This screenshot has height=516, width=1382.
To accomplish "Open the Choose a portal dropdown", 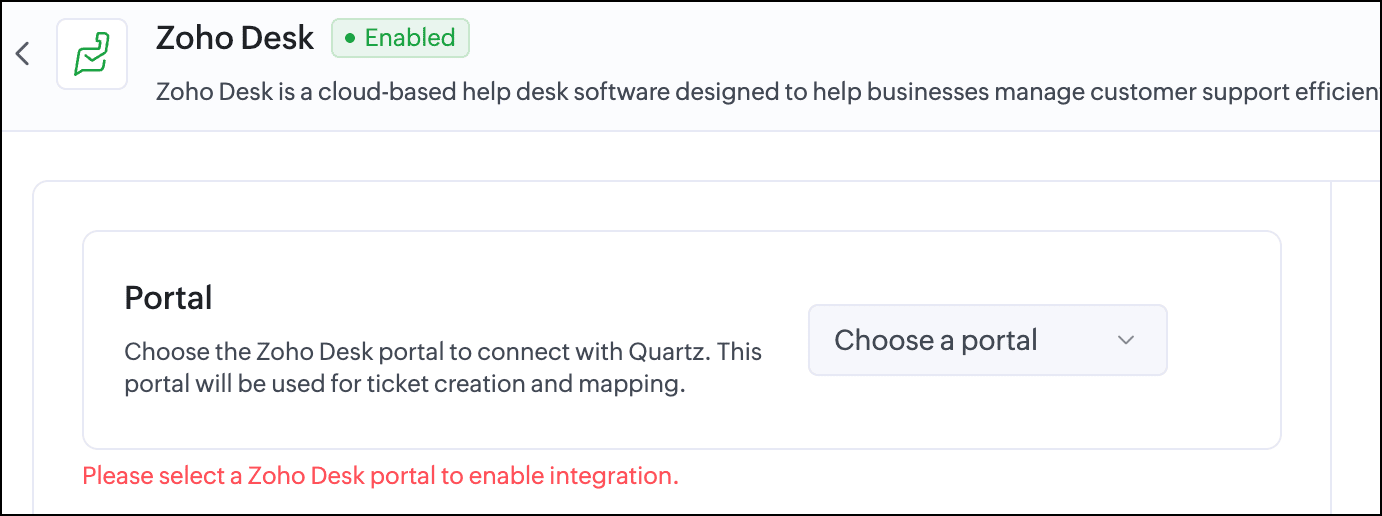I will tap(987, 341).
